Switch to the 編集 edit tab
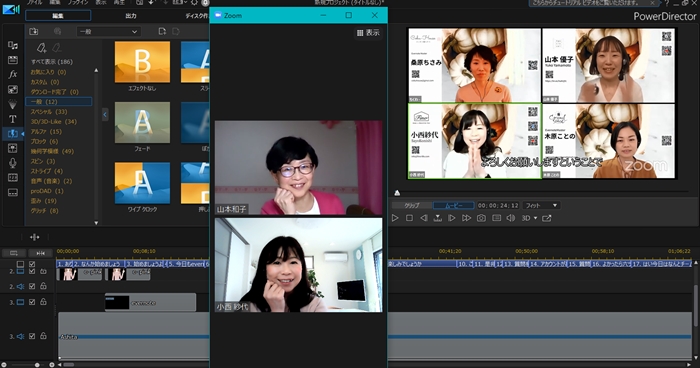 58,16
